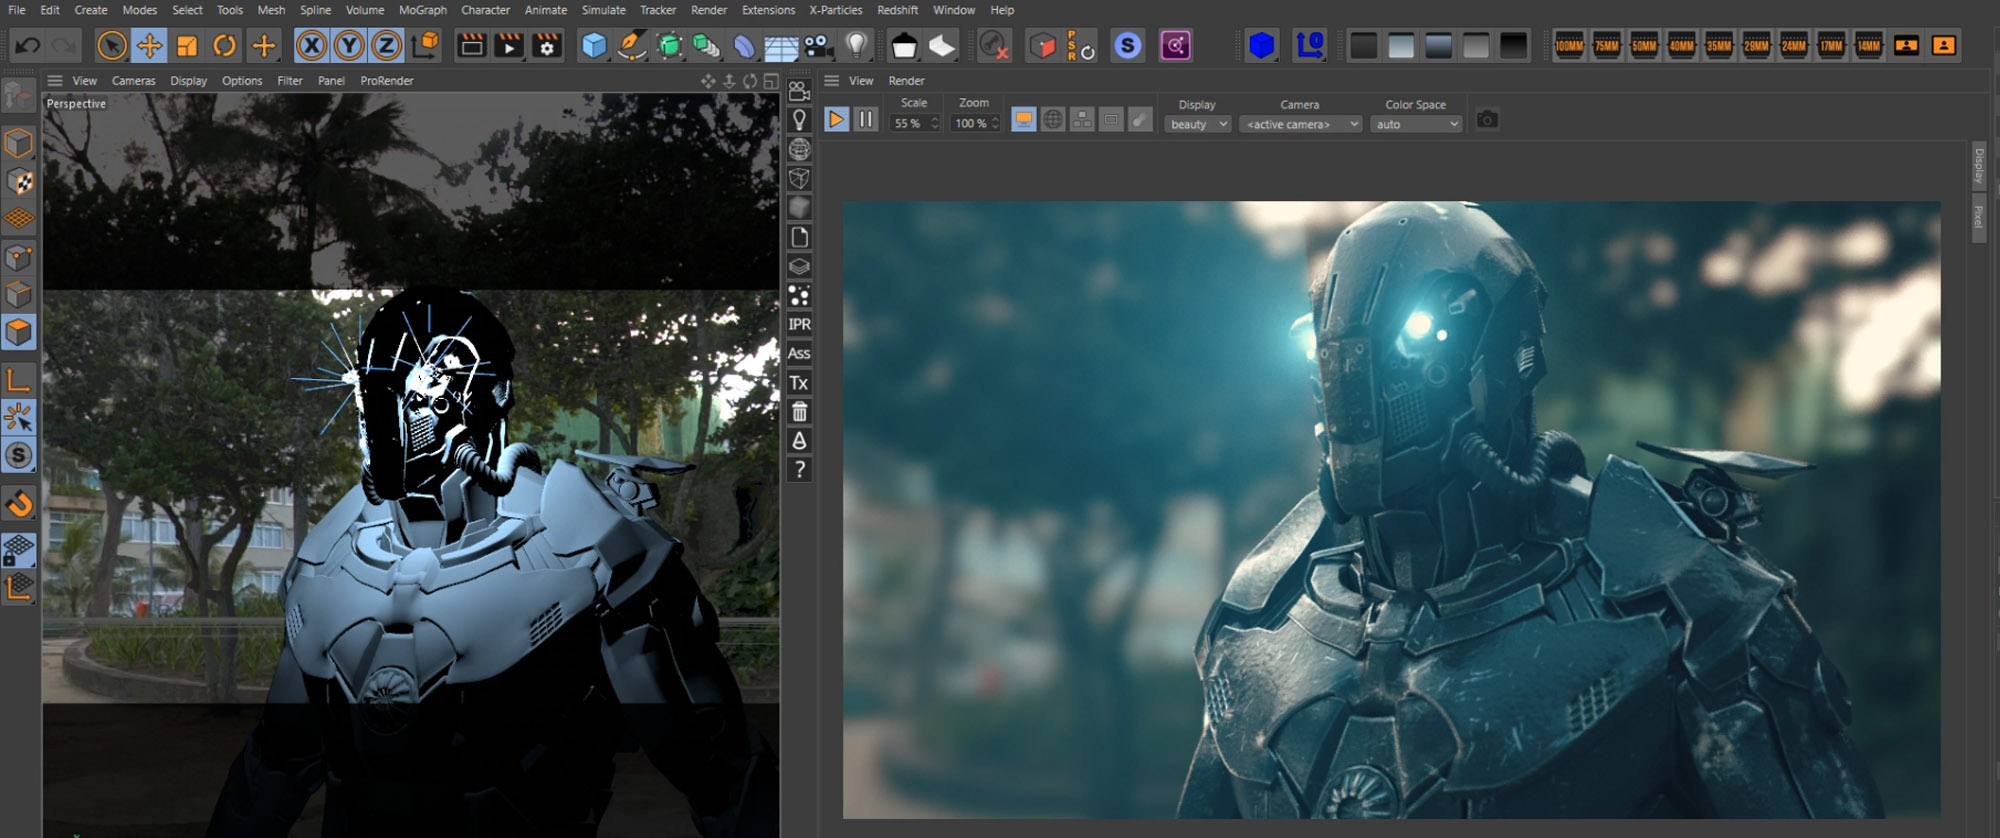The height and width of the screenshot is (838, 2000).
Task: Pause the IPR render
Action: click(866, 120)
